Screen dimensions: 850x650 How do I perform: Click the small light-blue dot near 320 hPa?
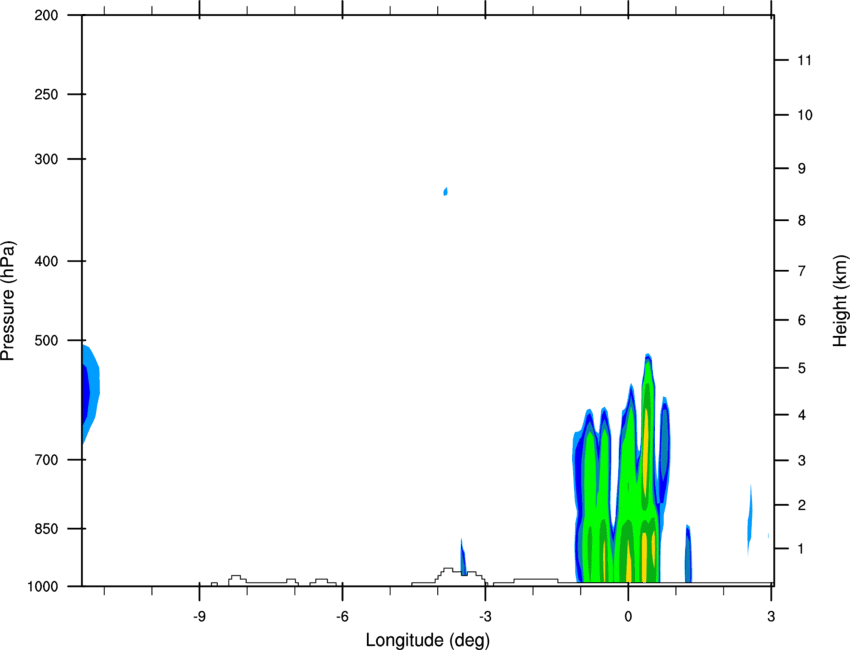pos(446,191)
